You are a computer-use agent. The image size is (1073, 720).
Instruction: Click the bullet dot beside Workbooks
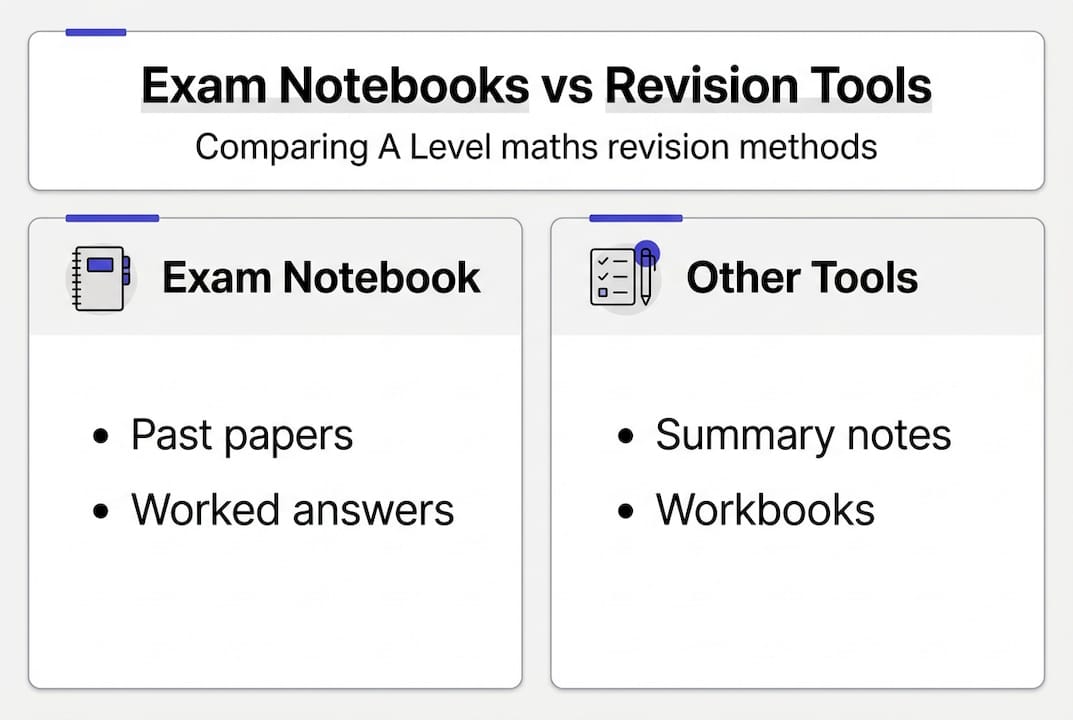point(625,511)
